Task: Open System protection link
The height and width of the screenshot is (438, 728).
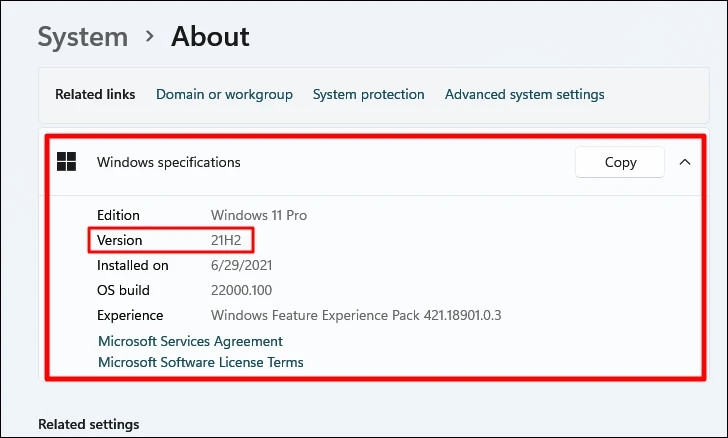Action: [368, 94]
